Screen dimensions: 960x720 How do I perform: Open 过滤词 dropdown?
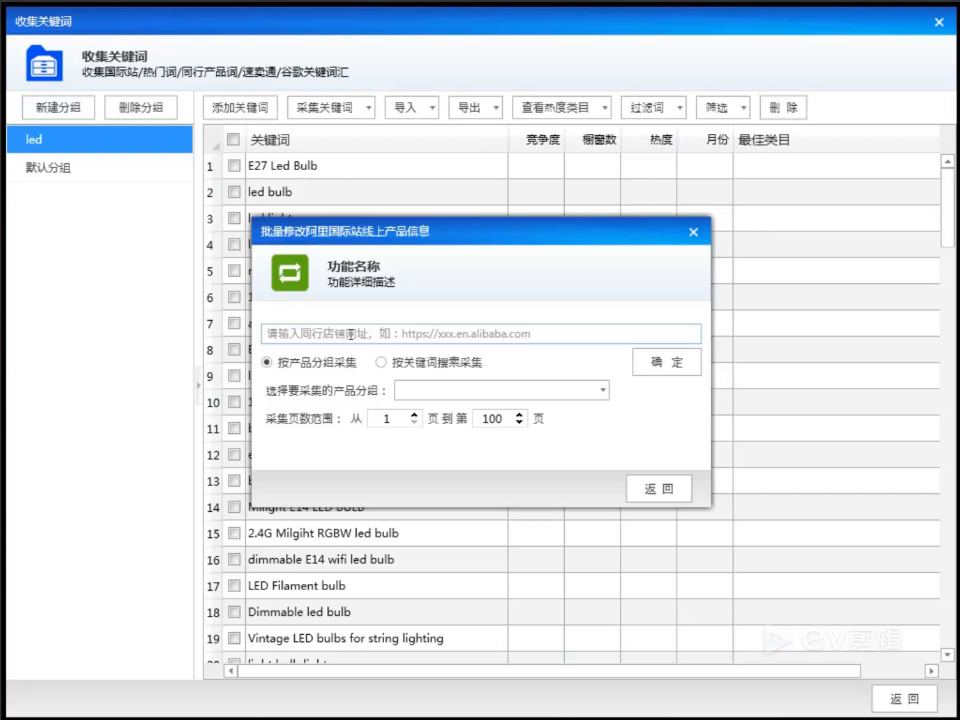653,108
